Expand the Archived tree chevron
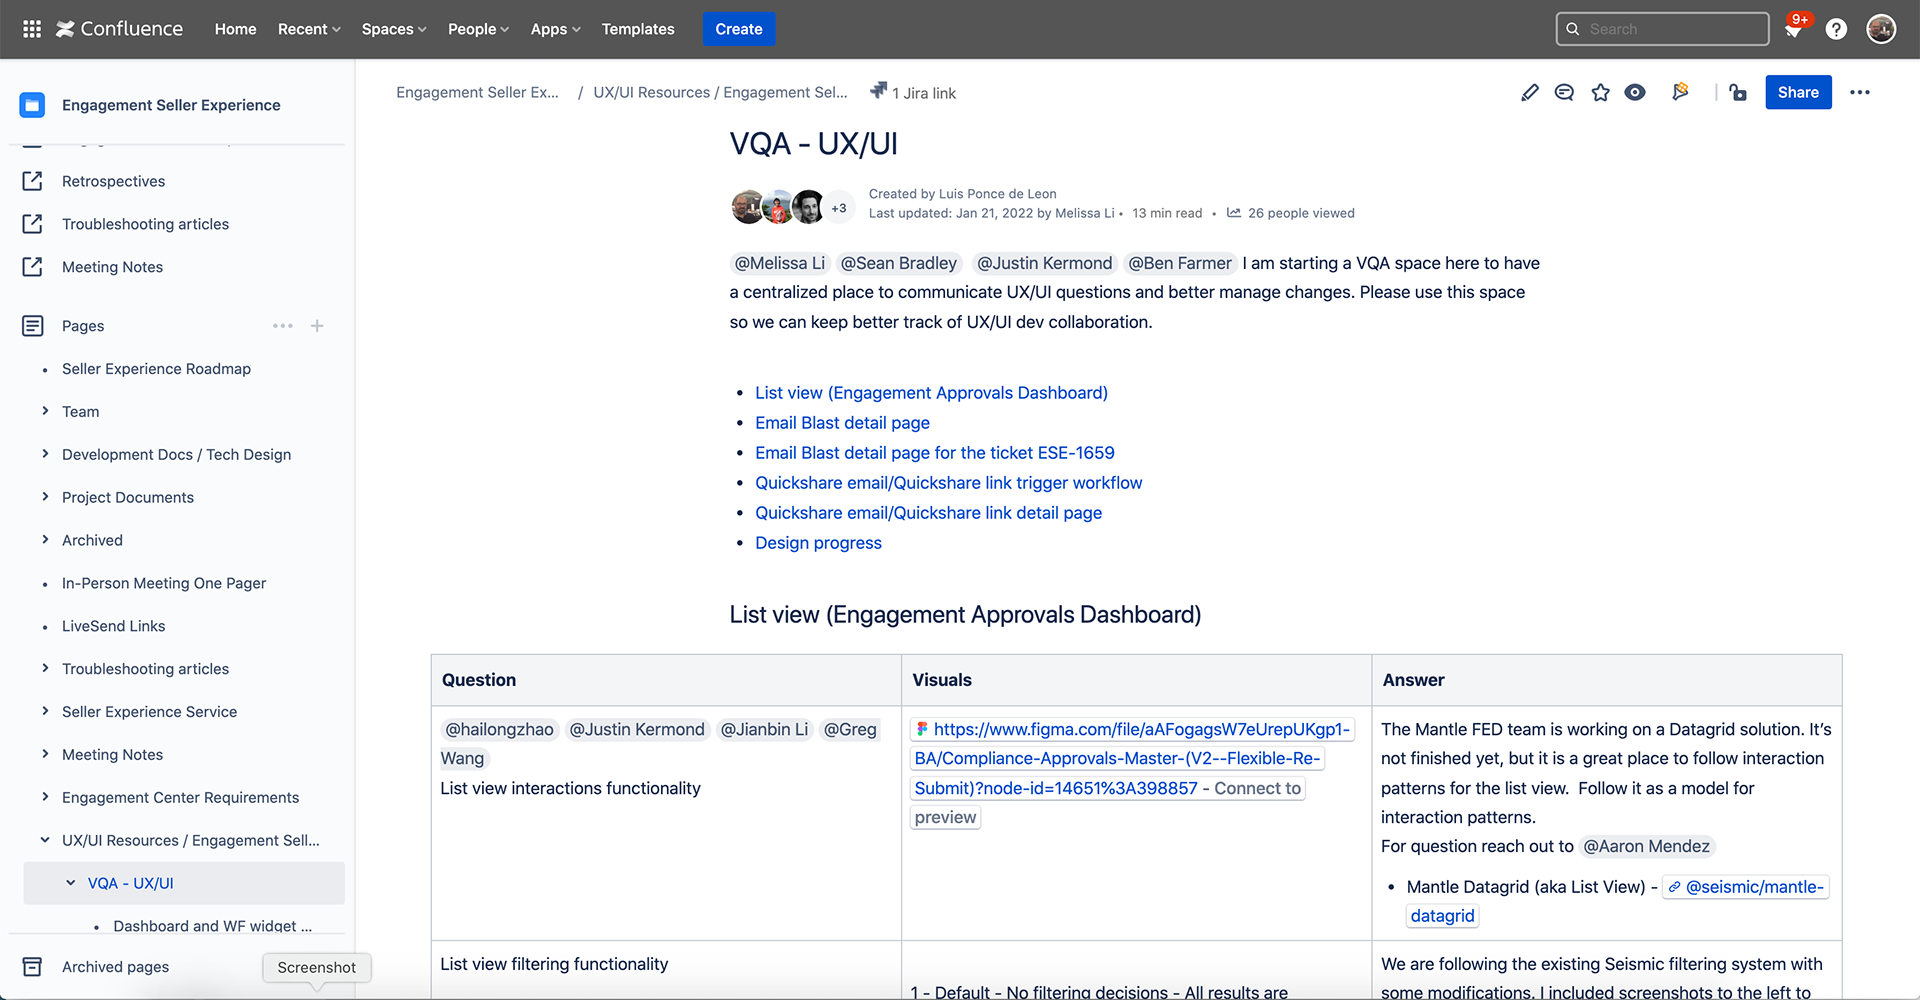The width and height of the screenshot is (1920, 1000). point(45,540)
